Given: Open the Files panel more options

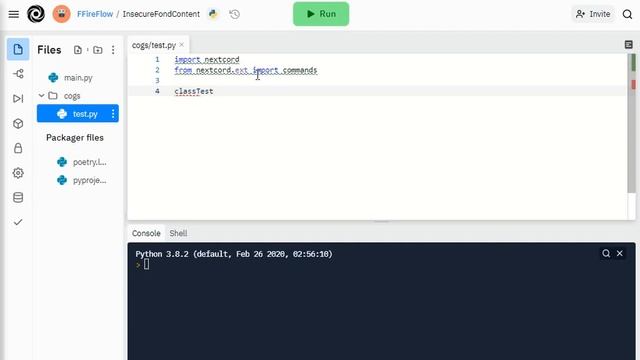Looking at the screenshot, I should 113,50.
